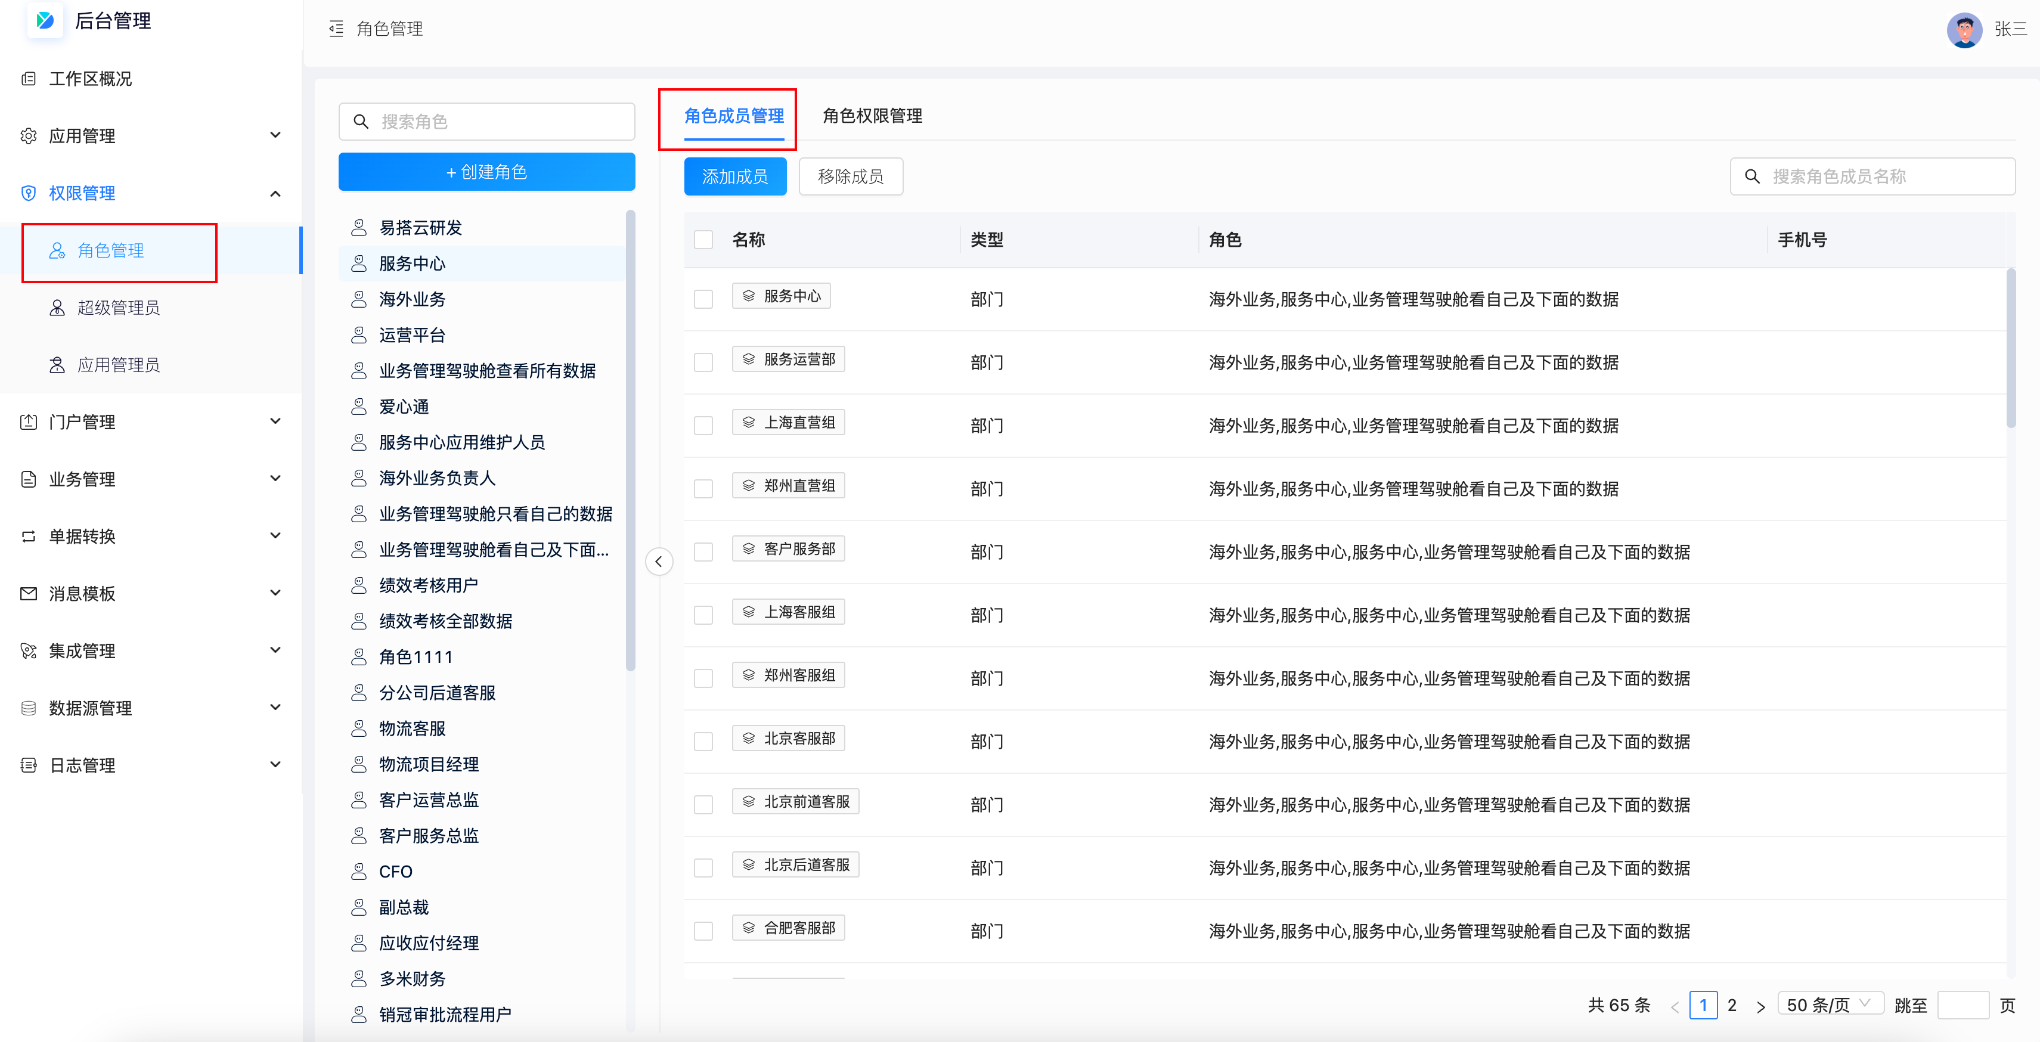Check the 服务运营部 row checkbox
Image resolution: width=2040 pixels, height=1042 pixels.
coord(704,362)
